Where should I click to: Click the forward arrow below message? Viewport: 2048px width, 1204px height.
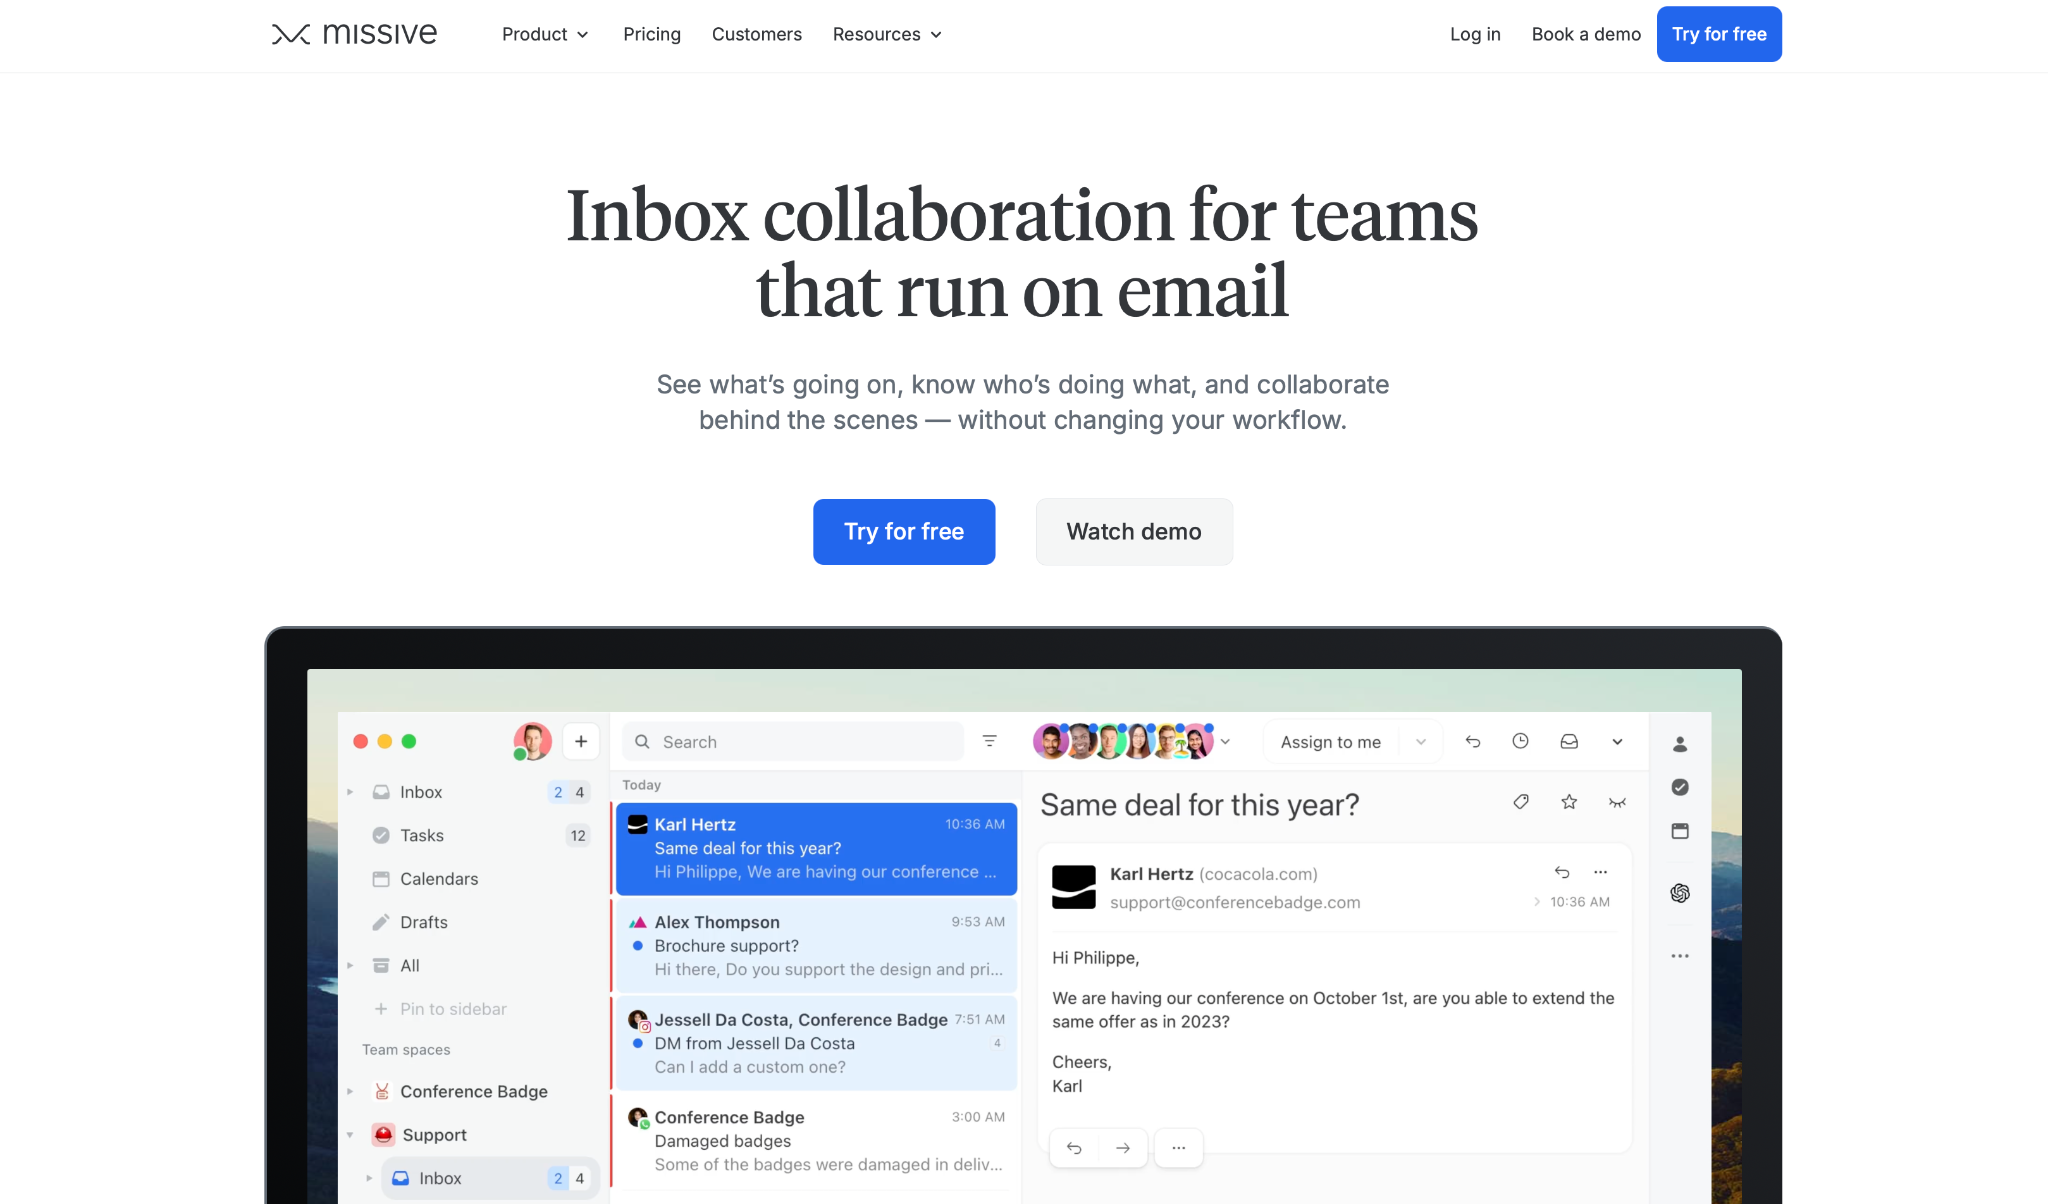(1123, 1148)
